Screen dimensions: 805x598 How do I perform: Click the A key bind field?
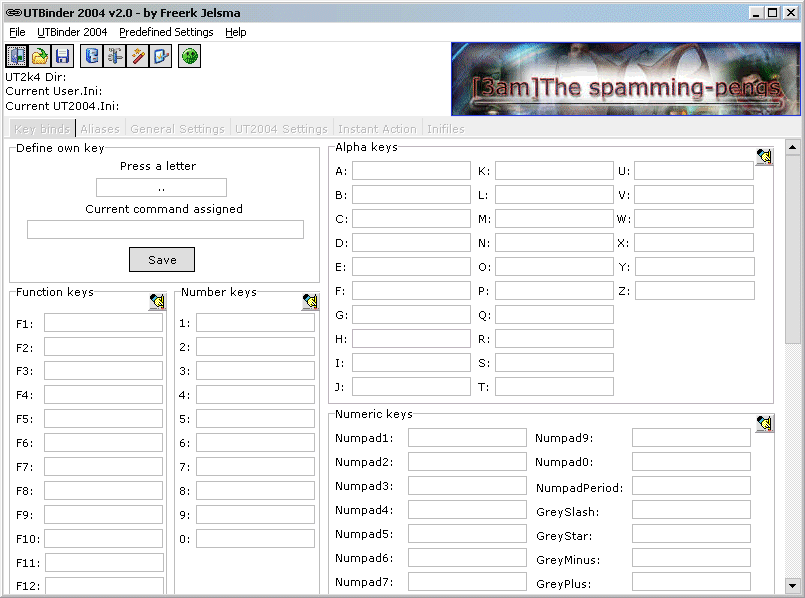click(x=411, y=171)
